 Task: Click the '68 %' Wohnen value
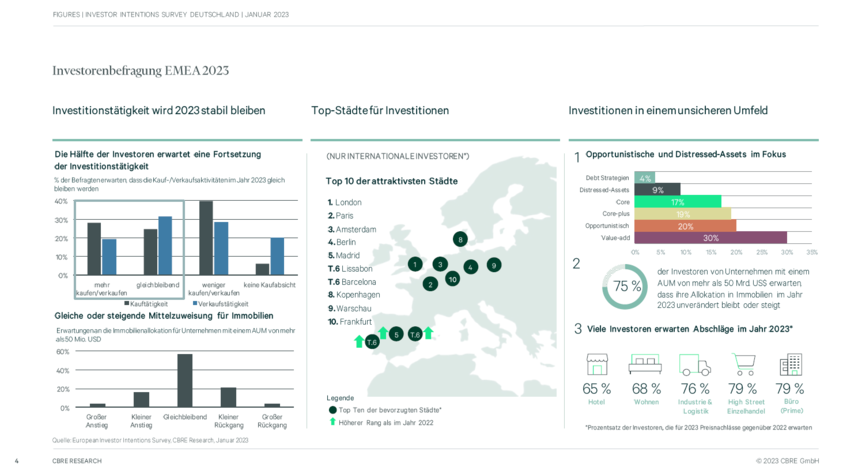tap(646, 389)
